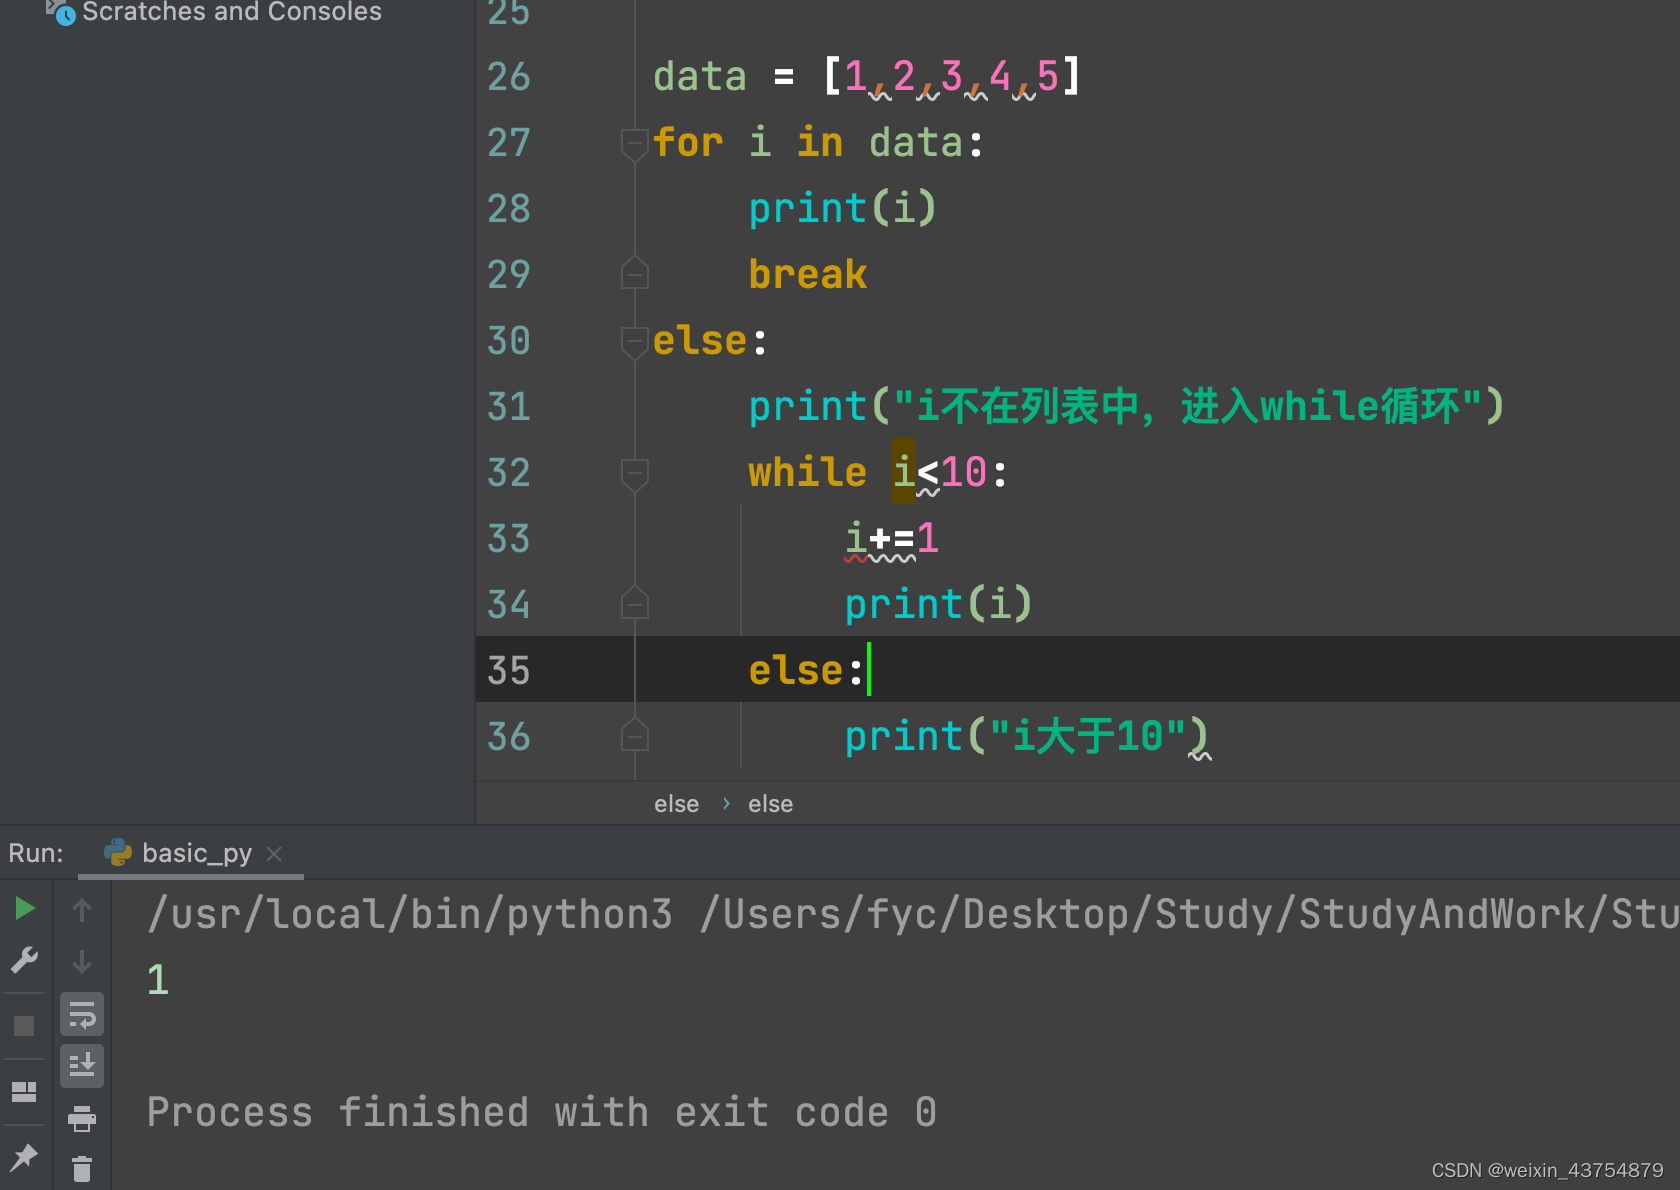Click 'Process finished with exit code 0' text
This screenshot has height=1190, width=1680.
point(542,1112)
